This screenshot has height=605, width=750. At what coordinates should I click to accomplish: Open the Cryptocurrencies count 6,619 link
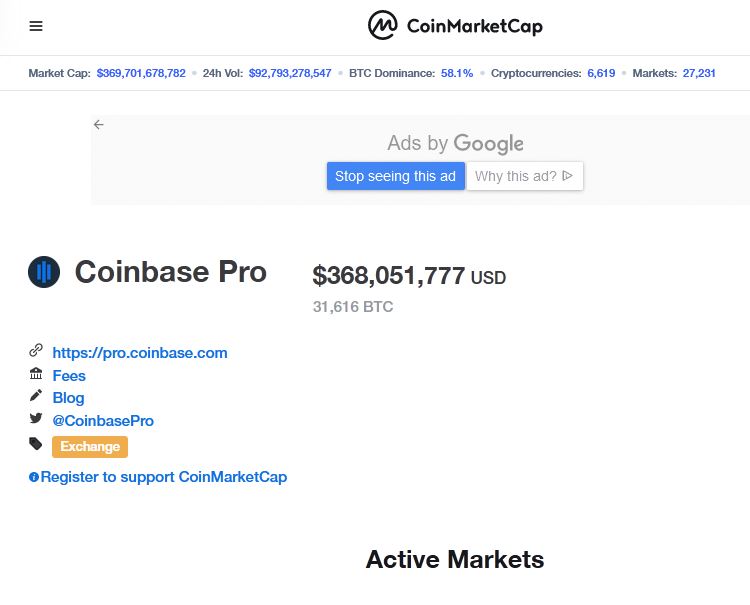601,74
